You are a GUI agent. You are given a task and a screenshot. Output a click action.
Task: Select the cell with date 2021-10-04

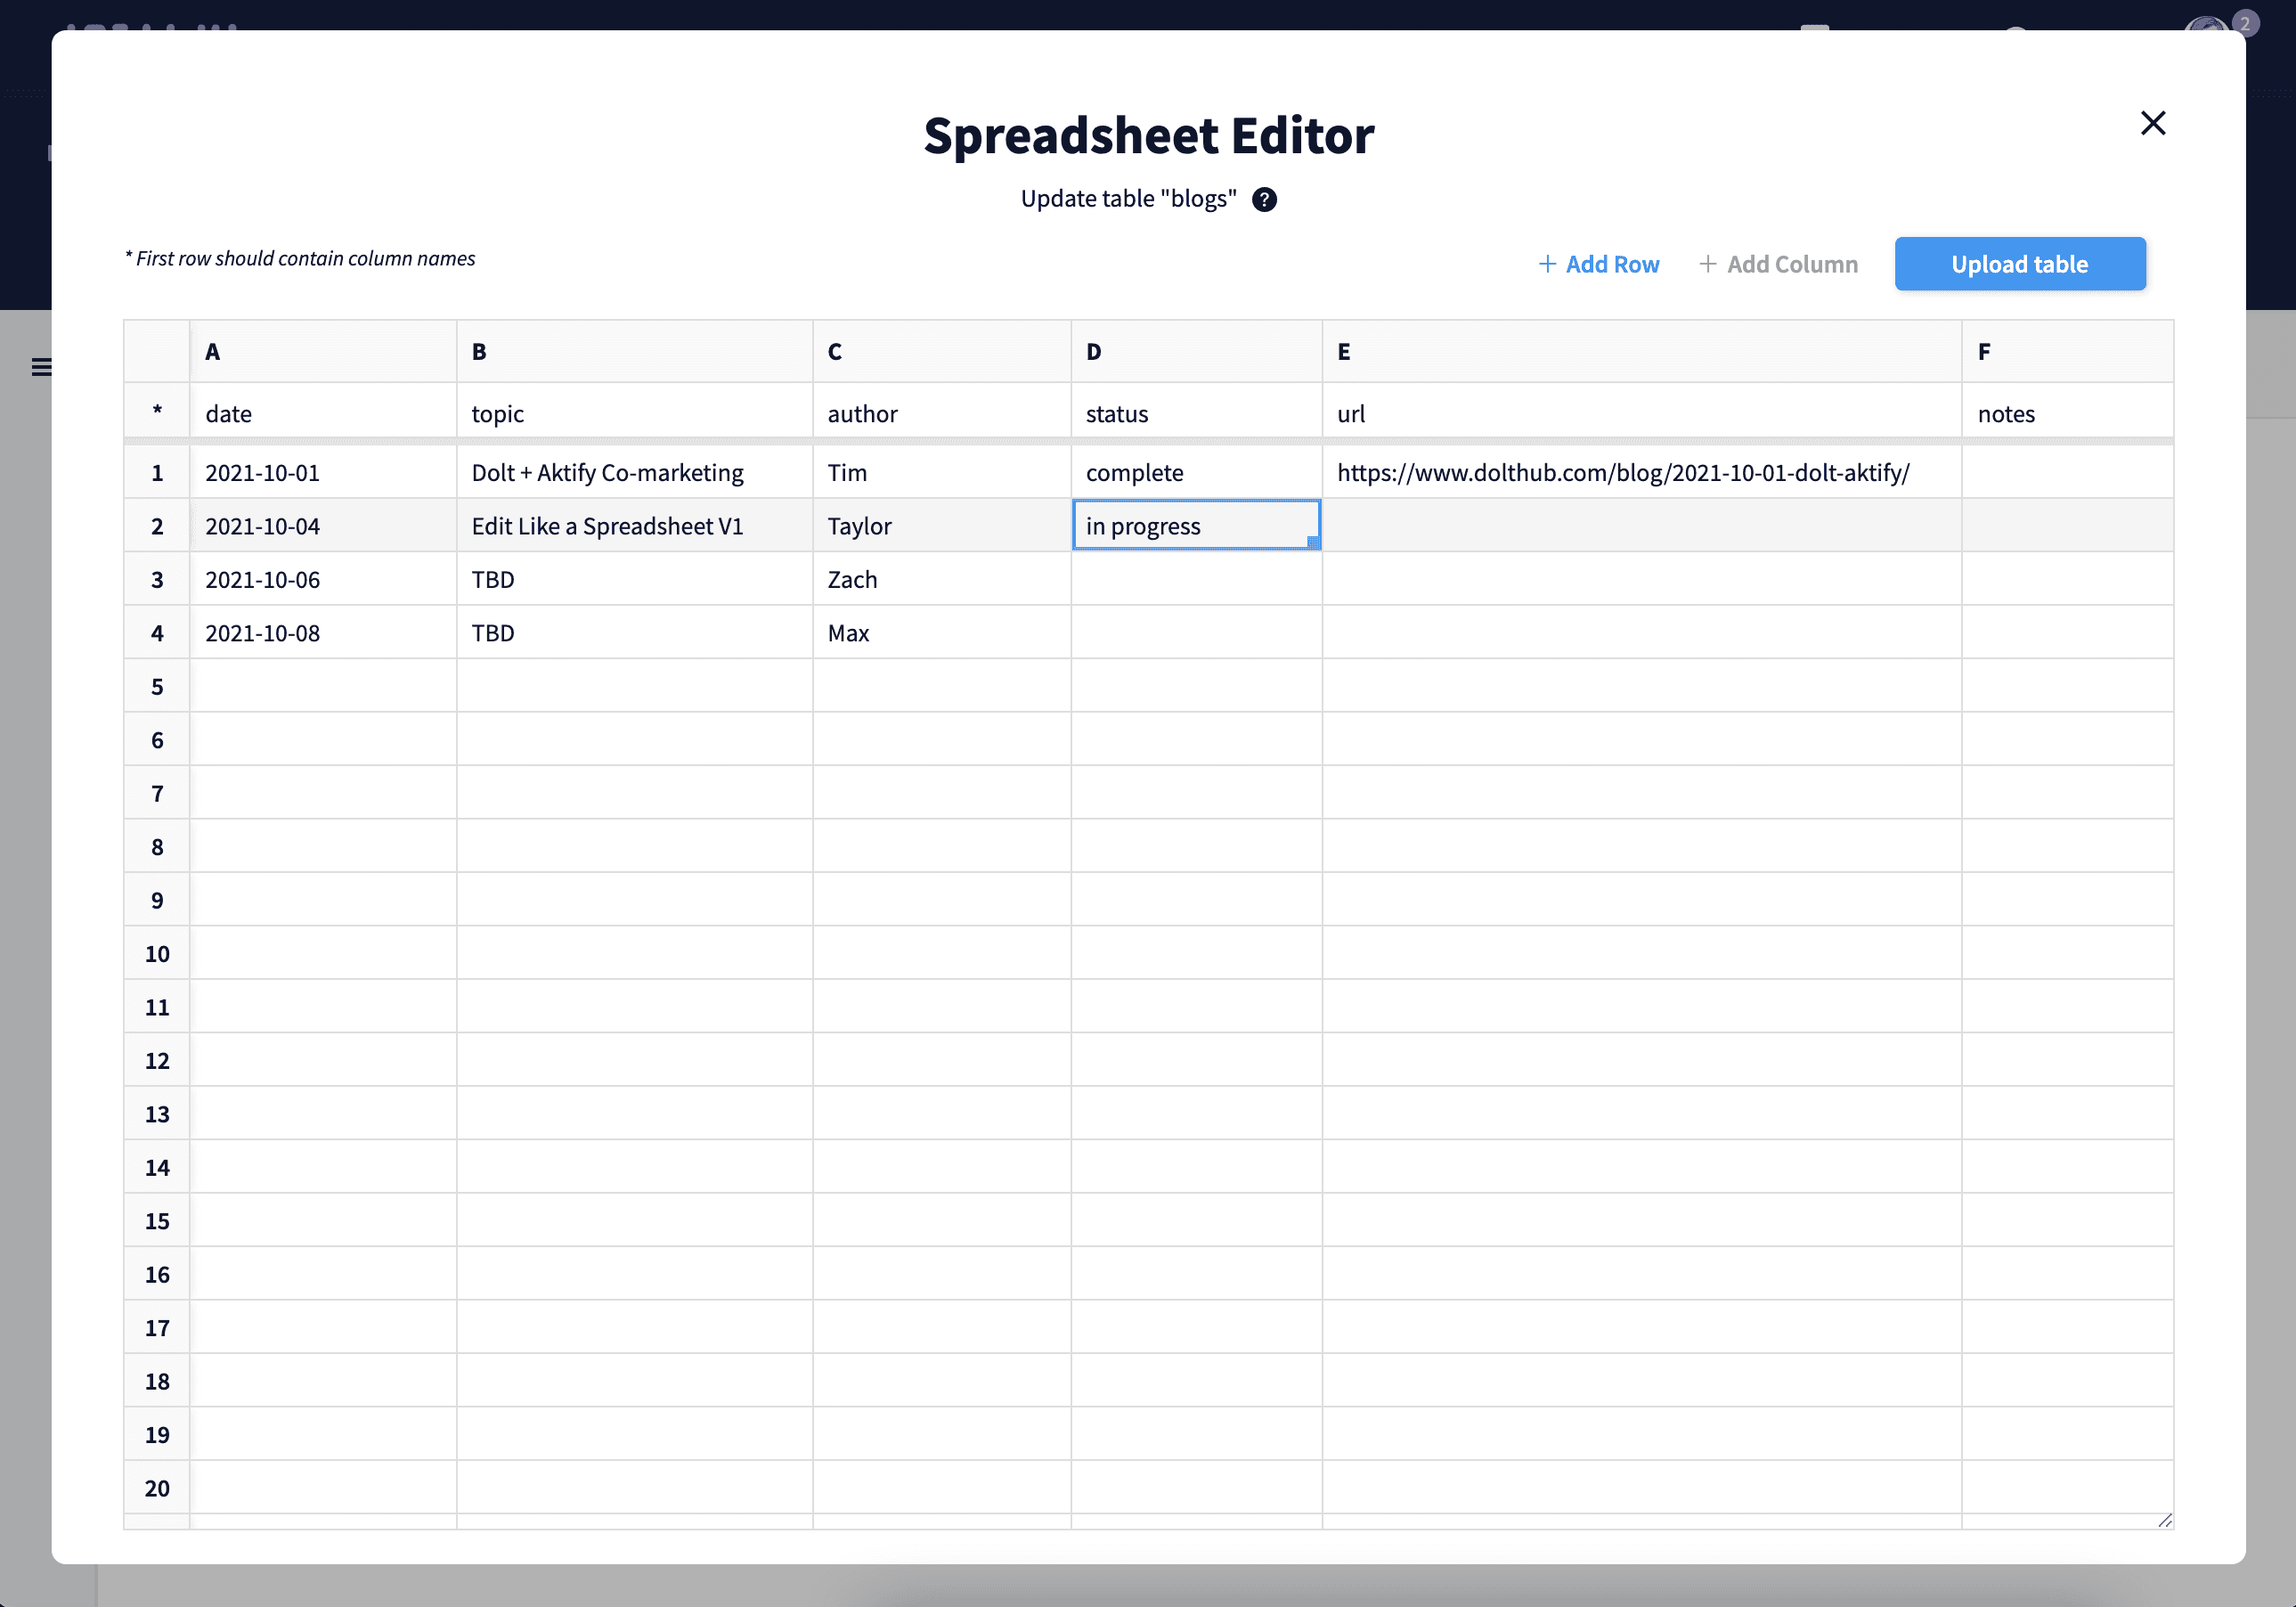323,525
